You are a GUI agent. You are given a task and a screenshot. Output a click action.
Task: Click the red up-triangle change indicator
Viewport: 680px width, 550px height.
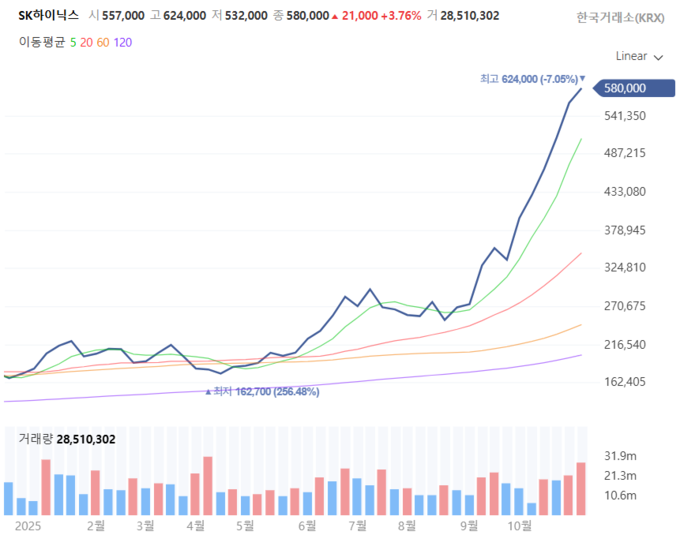[335, 17]
